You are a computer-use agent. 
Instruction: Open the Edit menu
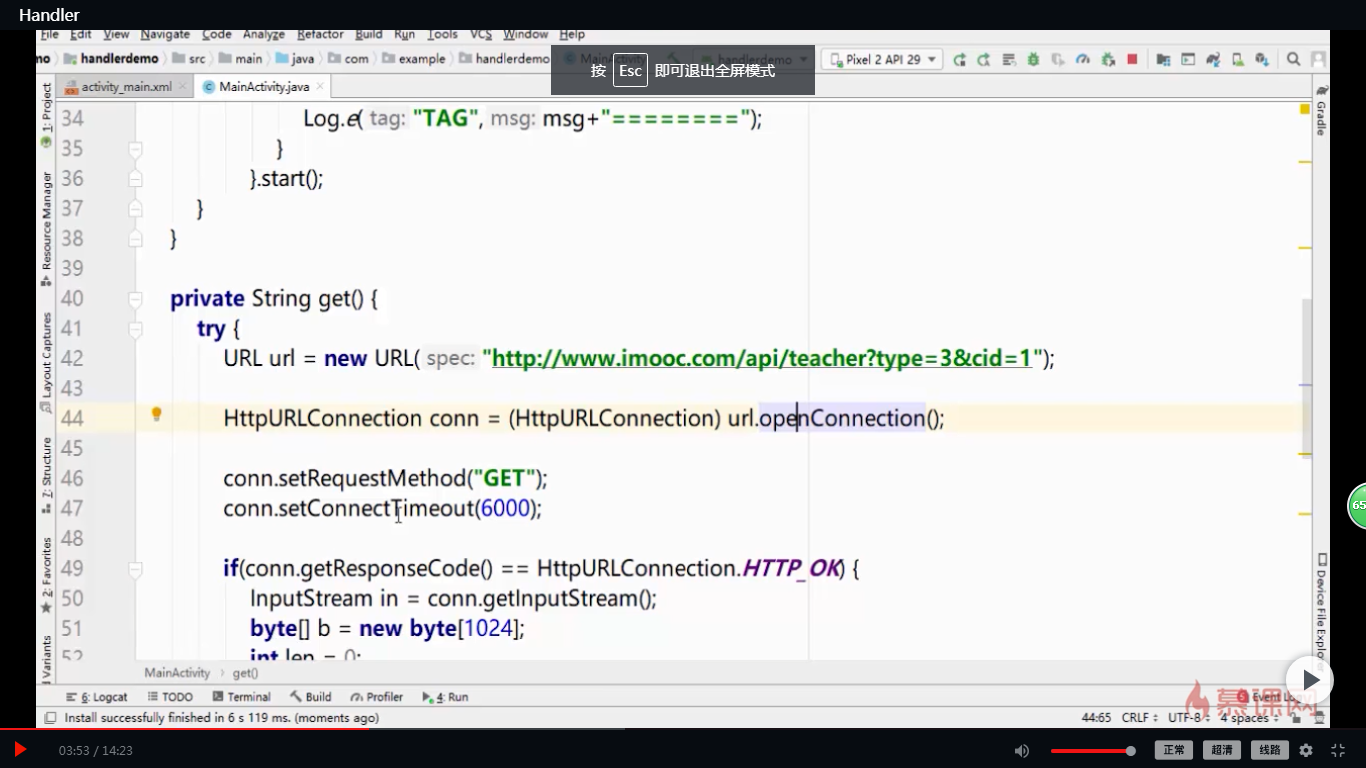pos(81,34)
